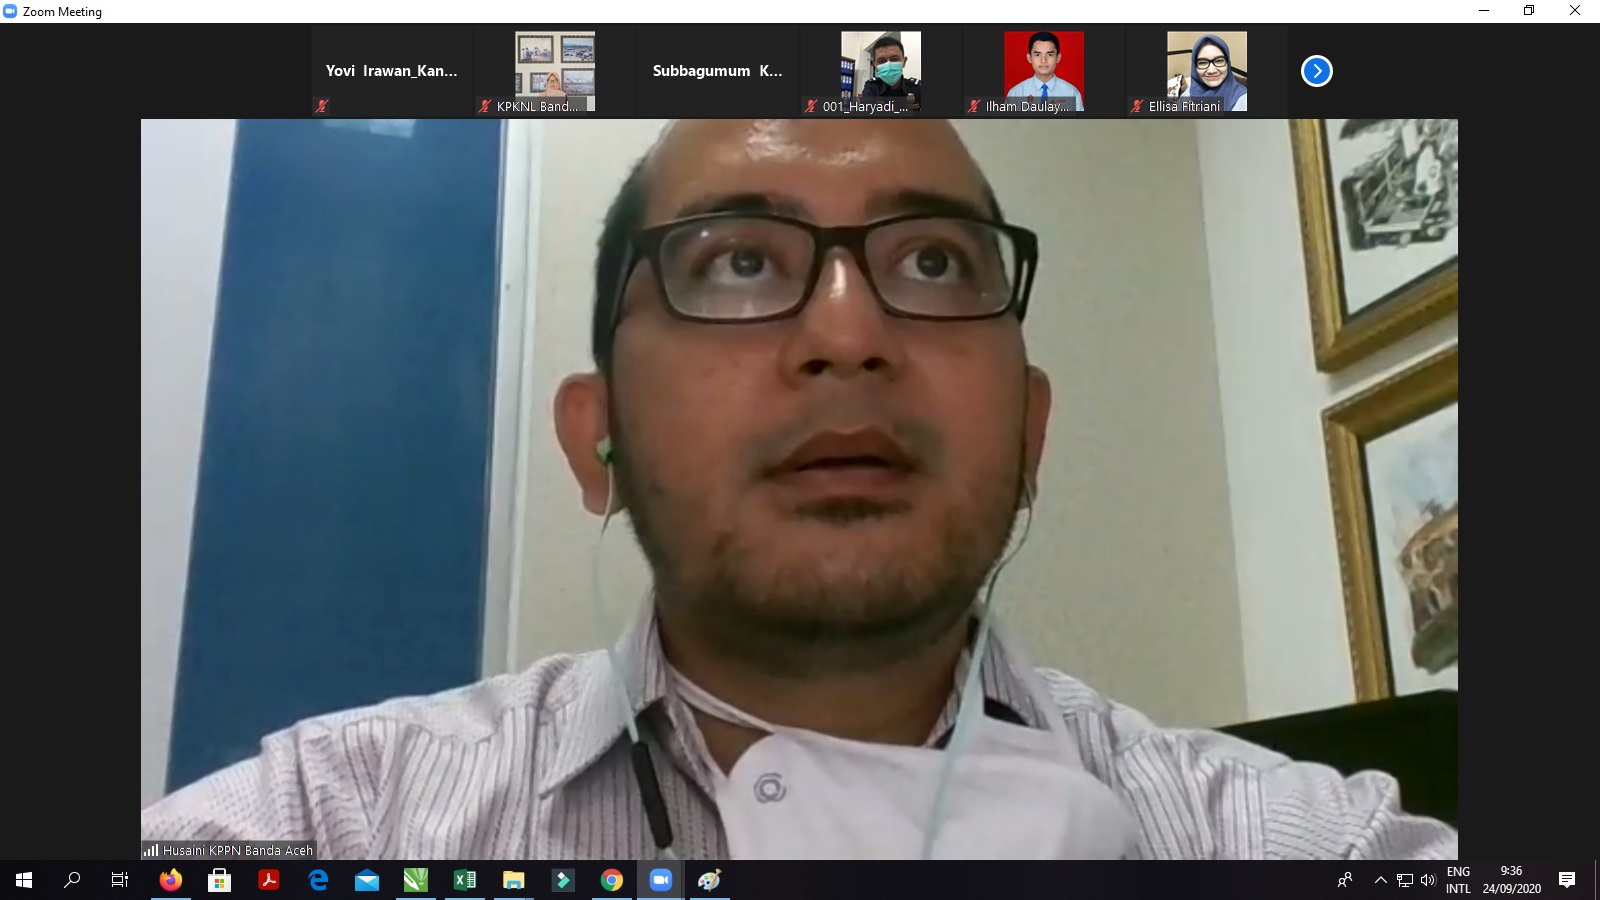Select the KPKNL Band participant thumbnail
The image size is (1600, 900).
point(554,71)
